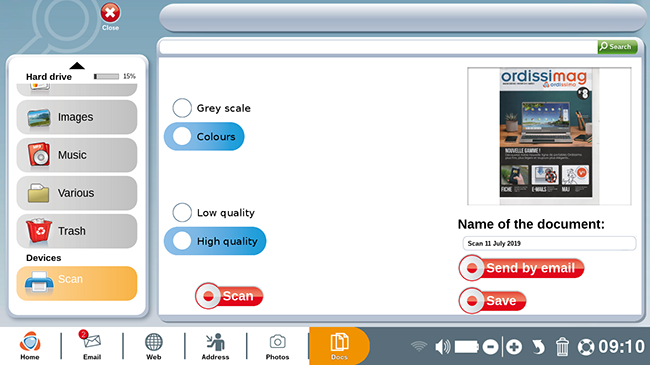This screenshot has width=650, height=365.
Task: Open Docs tab
Action: 339,346
